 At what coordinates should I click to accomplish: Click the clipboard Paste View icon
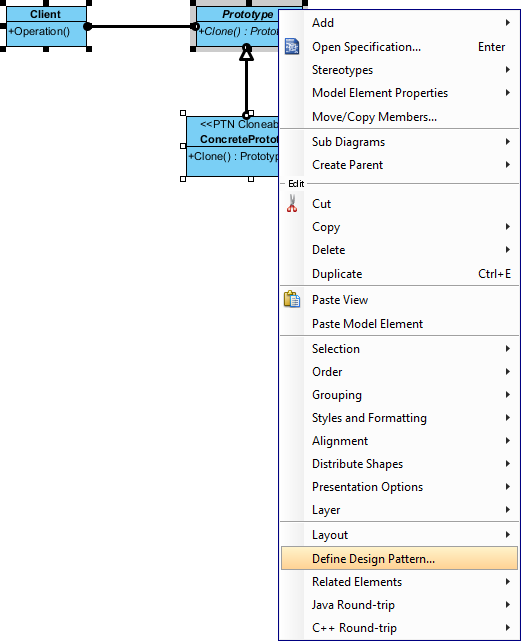pos(292,299)
